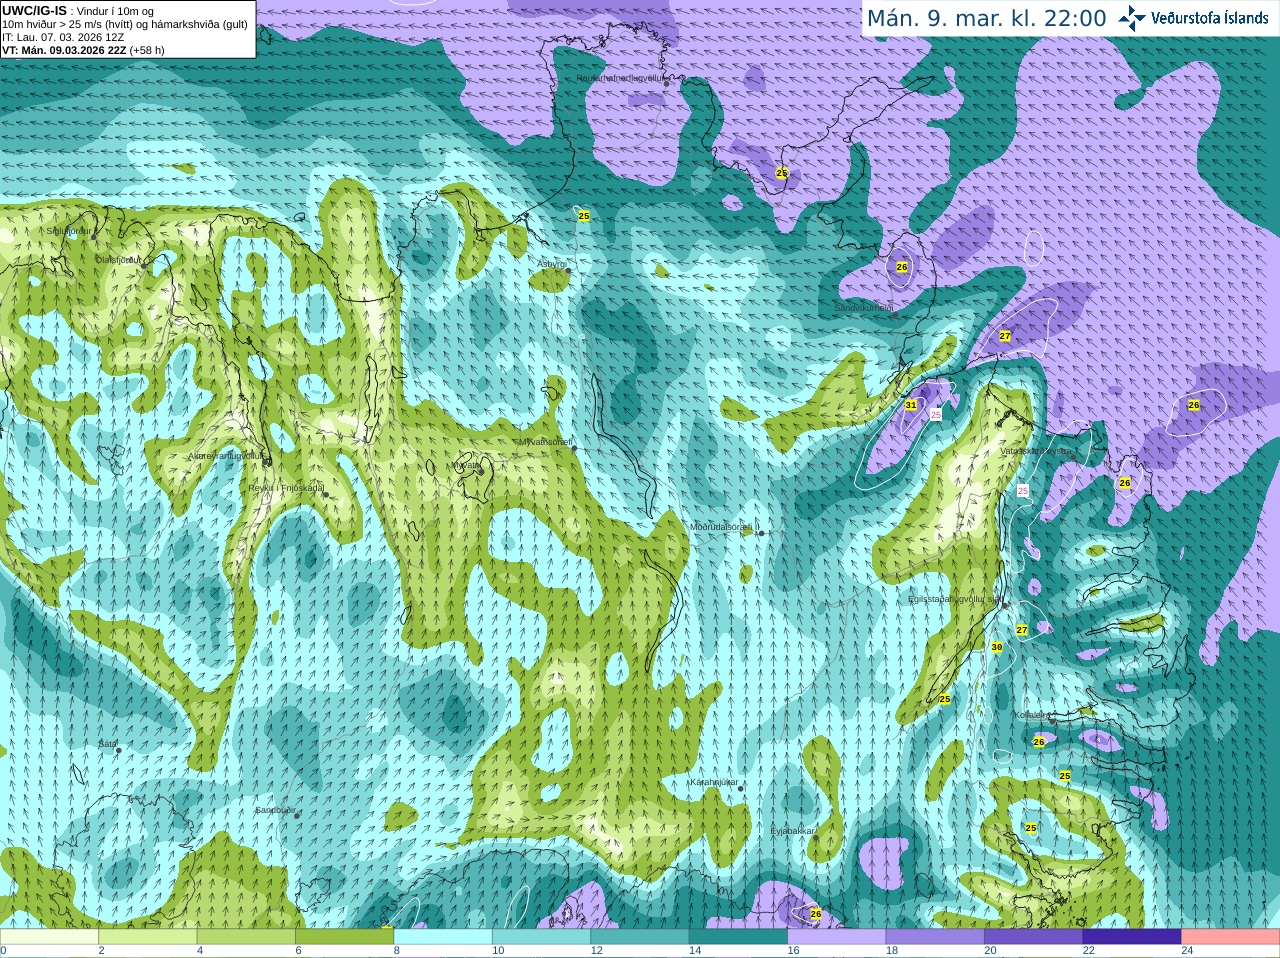Click the Ólafsfjörður station label
1280x958 pixels.
pos(119,260)
